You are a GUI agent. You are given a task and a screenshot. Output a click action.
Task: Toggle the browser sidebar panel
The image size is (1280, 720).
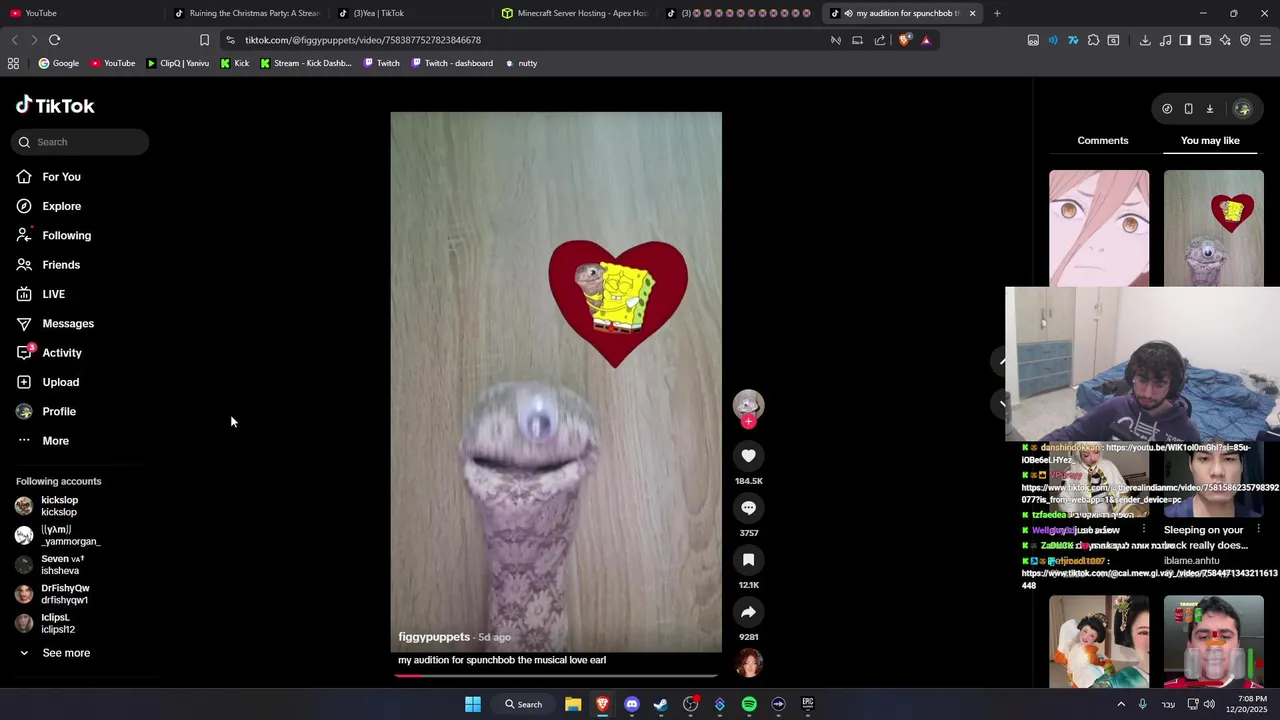(1185, 40)
